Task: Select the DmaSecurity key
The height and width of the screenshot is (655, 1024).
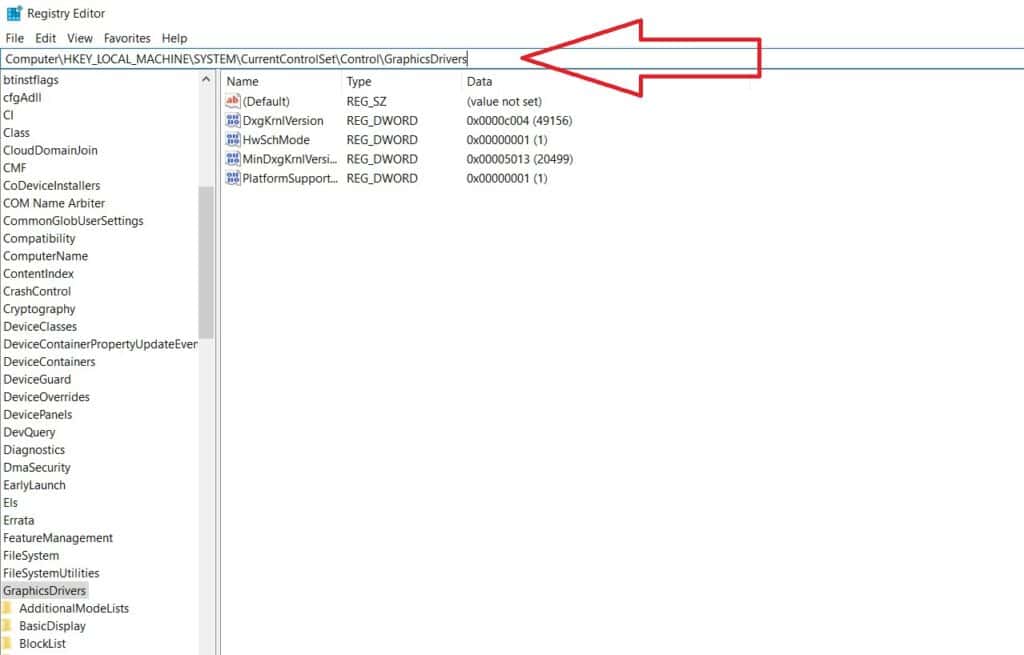Action: (x=37, y=468)
